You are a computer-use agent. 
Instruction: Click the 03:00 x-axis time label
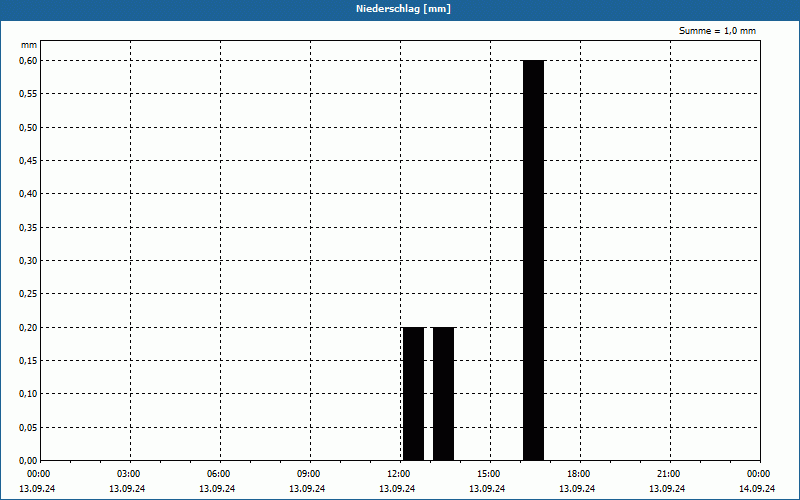click(x=130, y=474)
